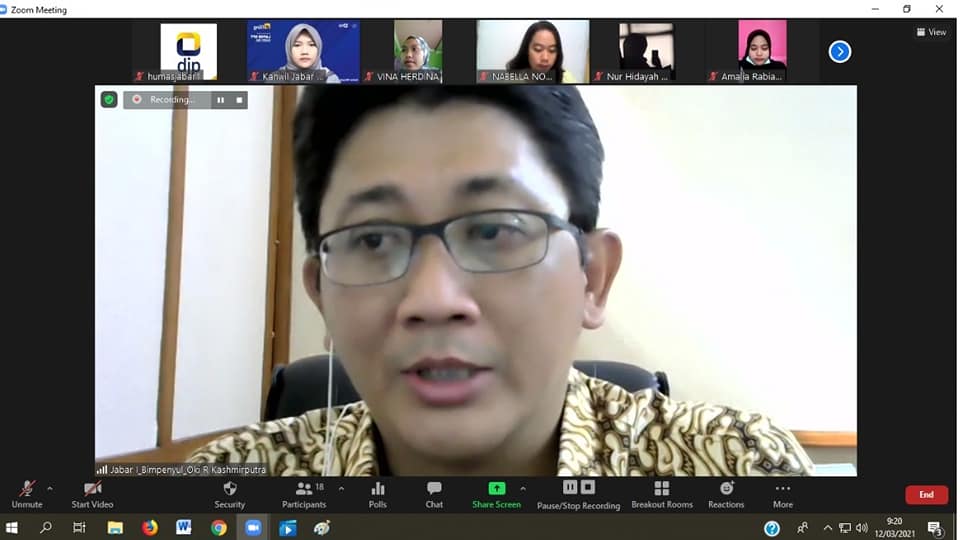Viewport: 960px width, 540px height.
Task: Click the green Share Screen icon
Action: pos(496,489)
